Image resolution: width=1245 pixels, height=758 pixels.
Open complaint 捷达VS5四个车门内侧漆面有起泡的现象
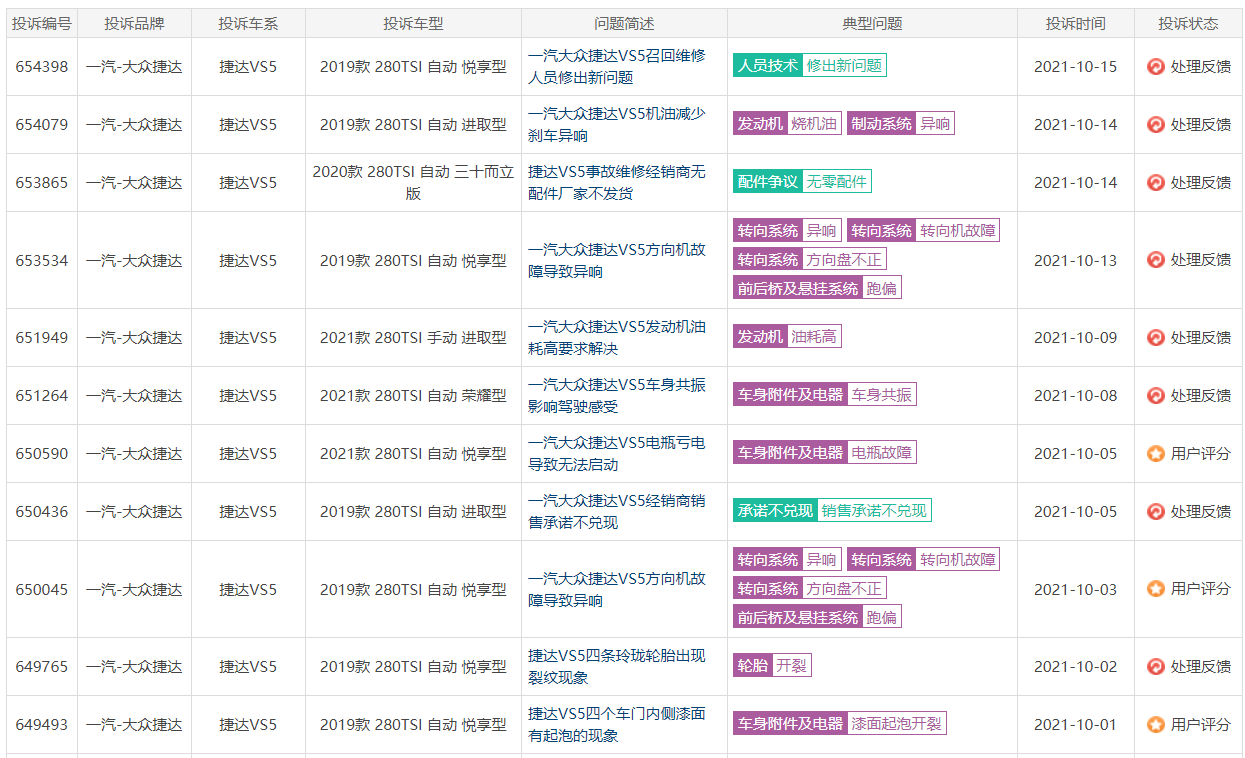pos(617,725)
